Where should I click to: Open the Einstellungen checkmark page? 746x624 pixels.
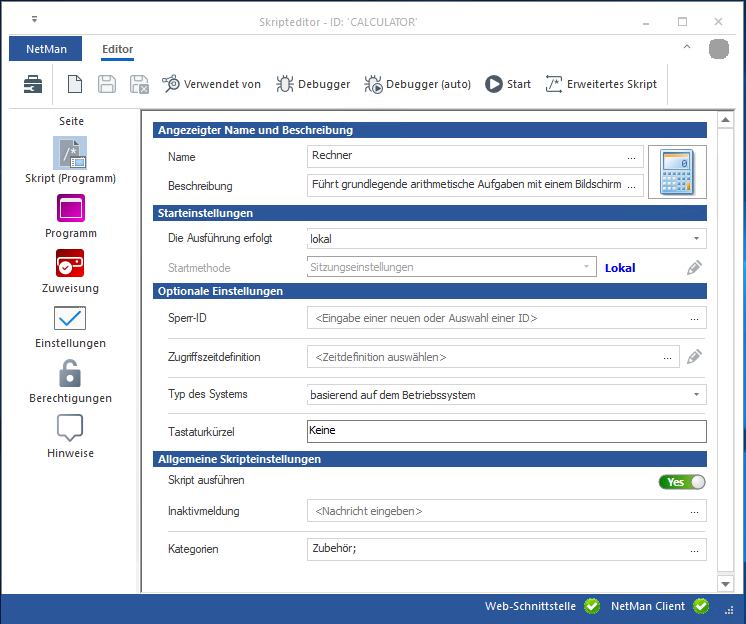point(70,318)
